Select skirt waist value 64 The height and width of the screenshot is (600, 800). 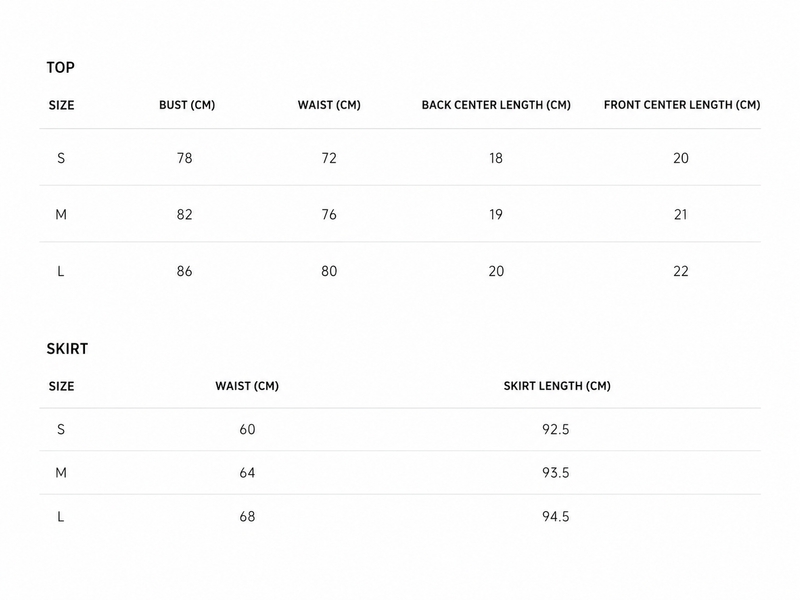pos(247,473)
